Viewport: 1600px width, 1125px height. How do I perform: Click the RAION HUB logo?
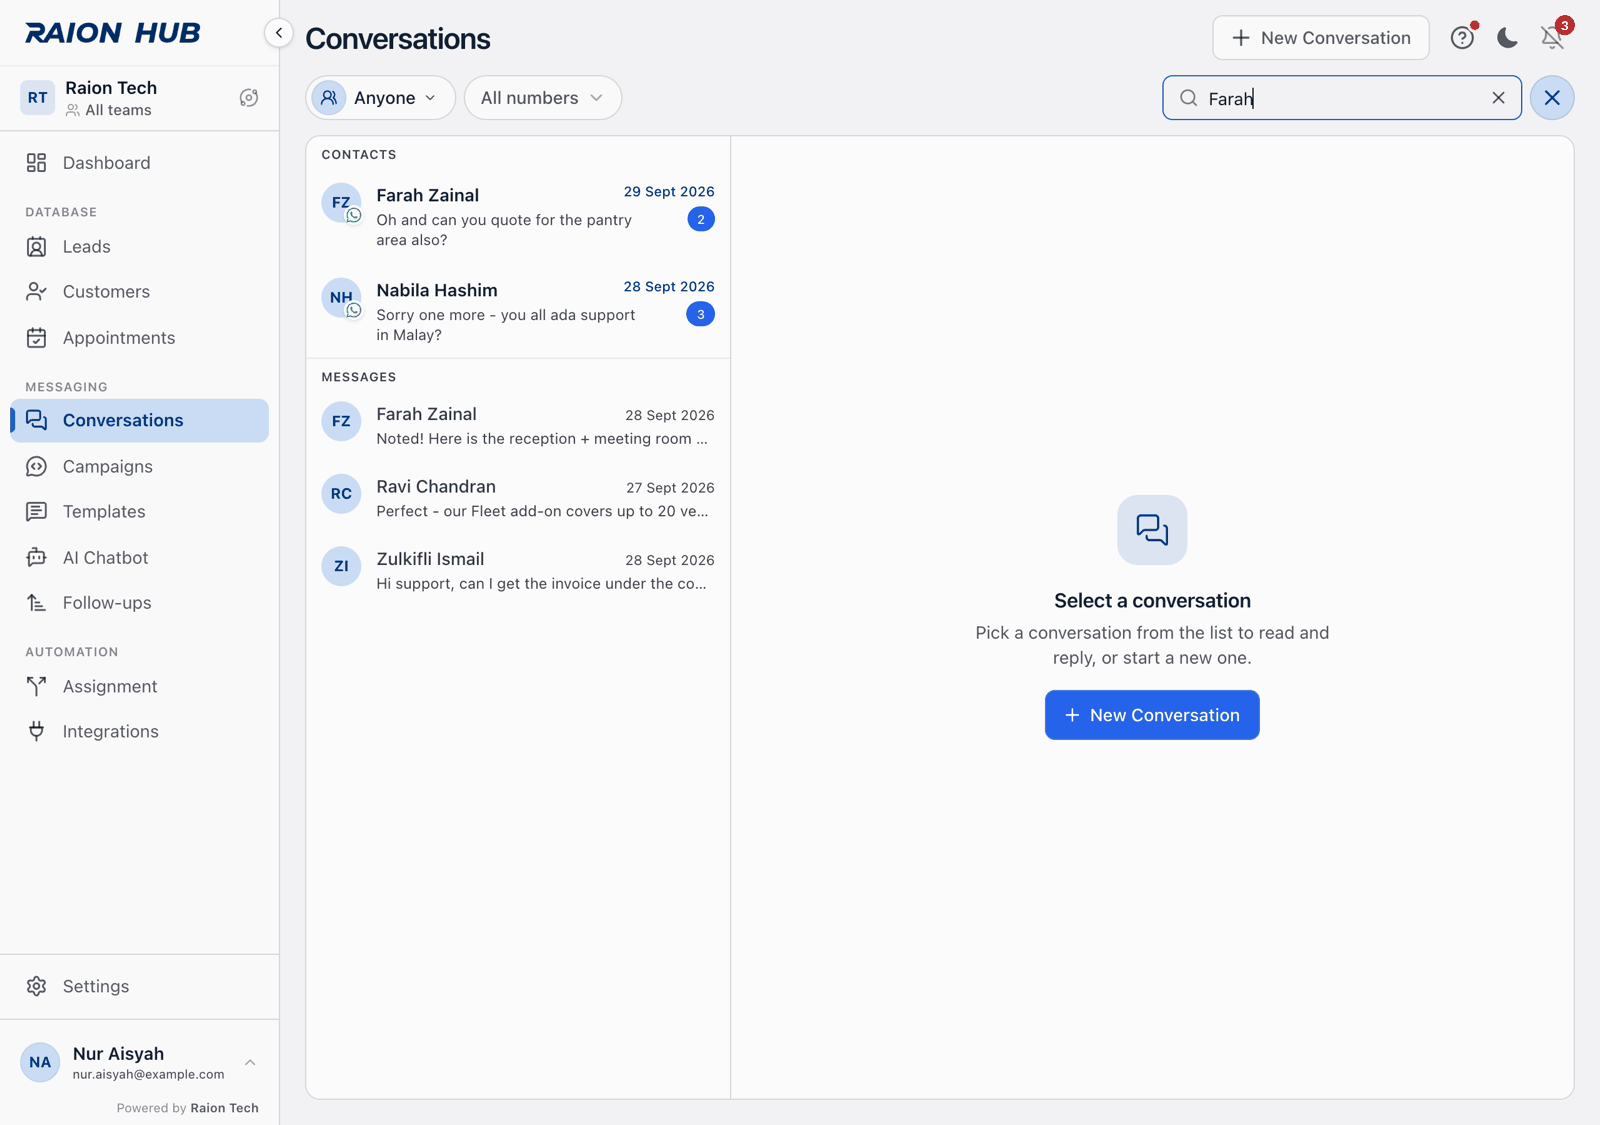click(x=113, y=33)
